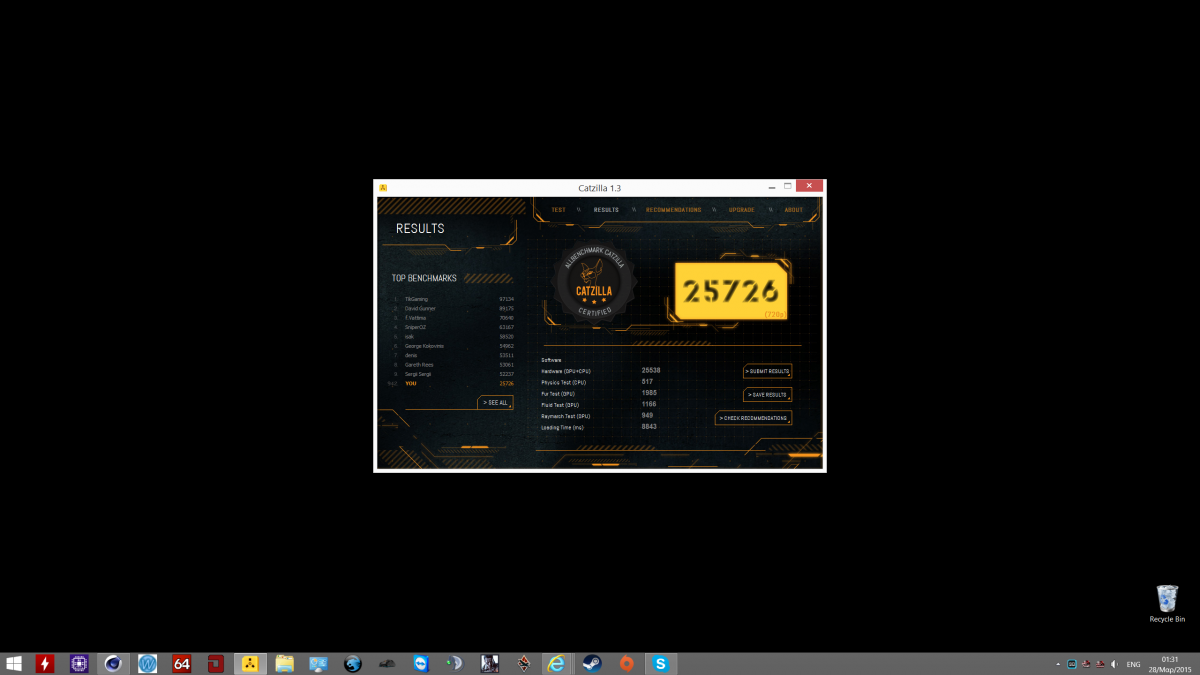1200x675 pixels.
Task: Launch Internet Explorer from the taskbar
Action: pyautogui.click(x=558, y=663)
